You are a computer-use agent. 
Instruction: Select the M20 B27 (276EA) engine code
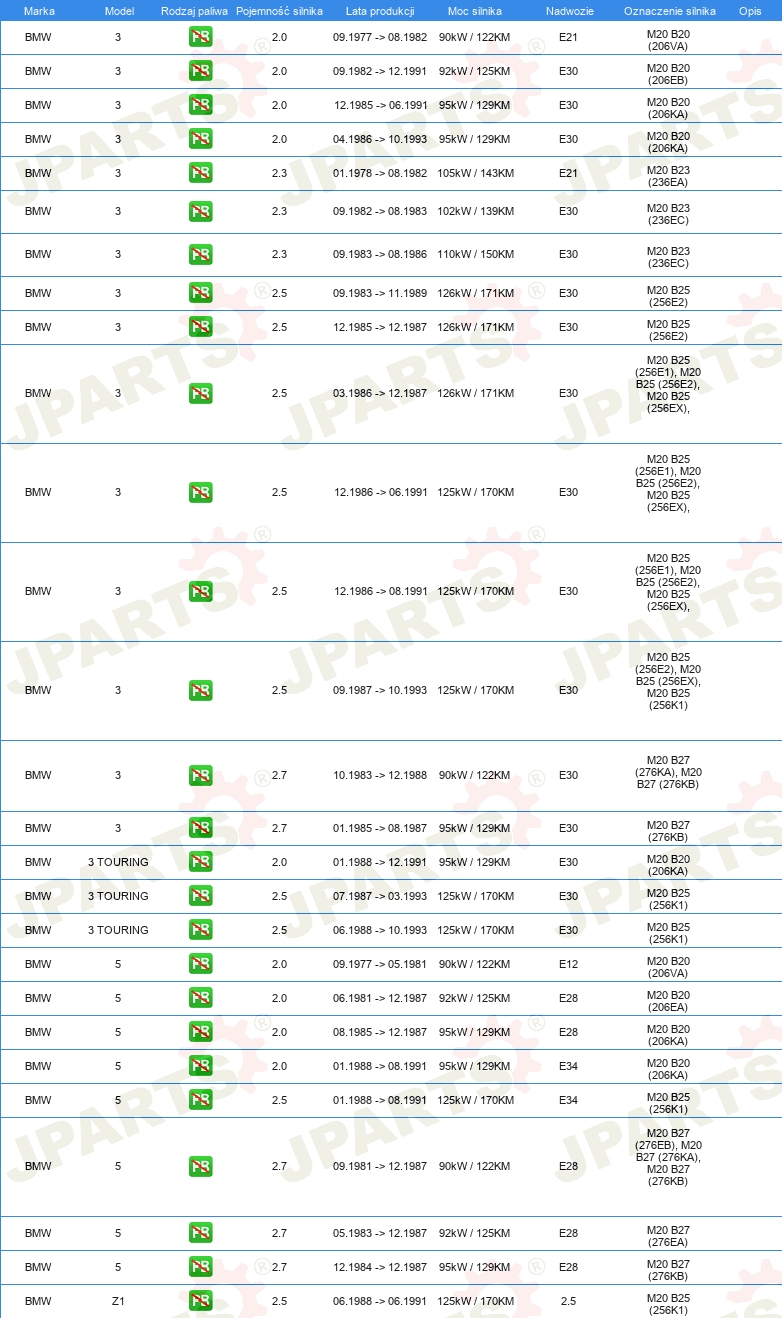668,1236
